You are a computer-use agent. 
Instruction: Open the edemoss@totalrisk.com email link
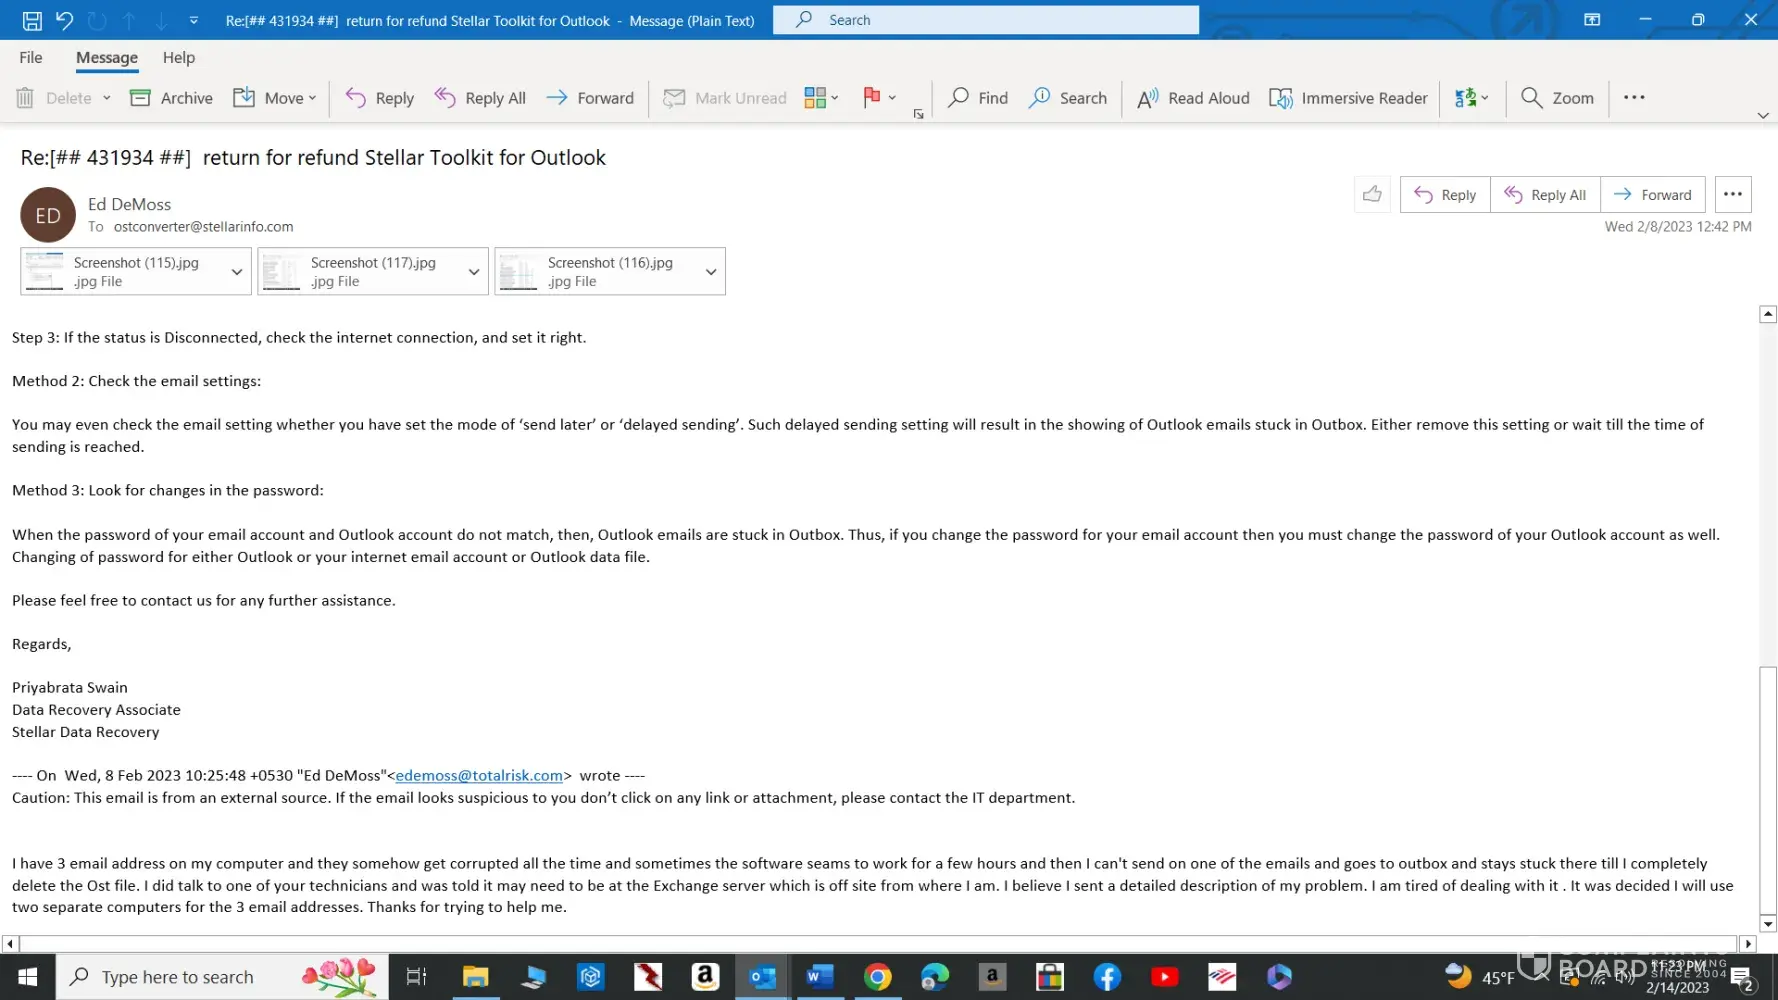coord(479,776)
